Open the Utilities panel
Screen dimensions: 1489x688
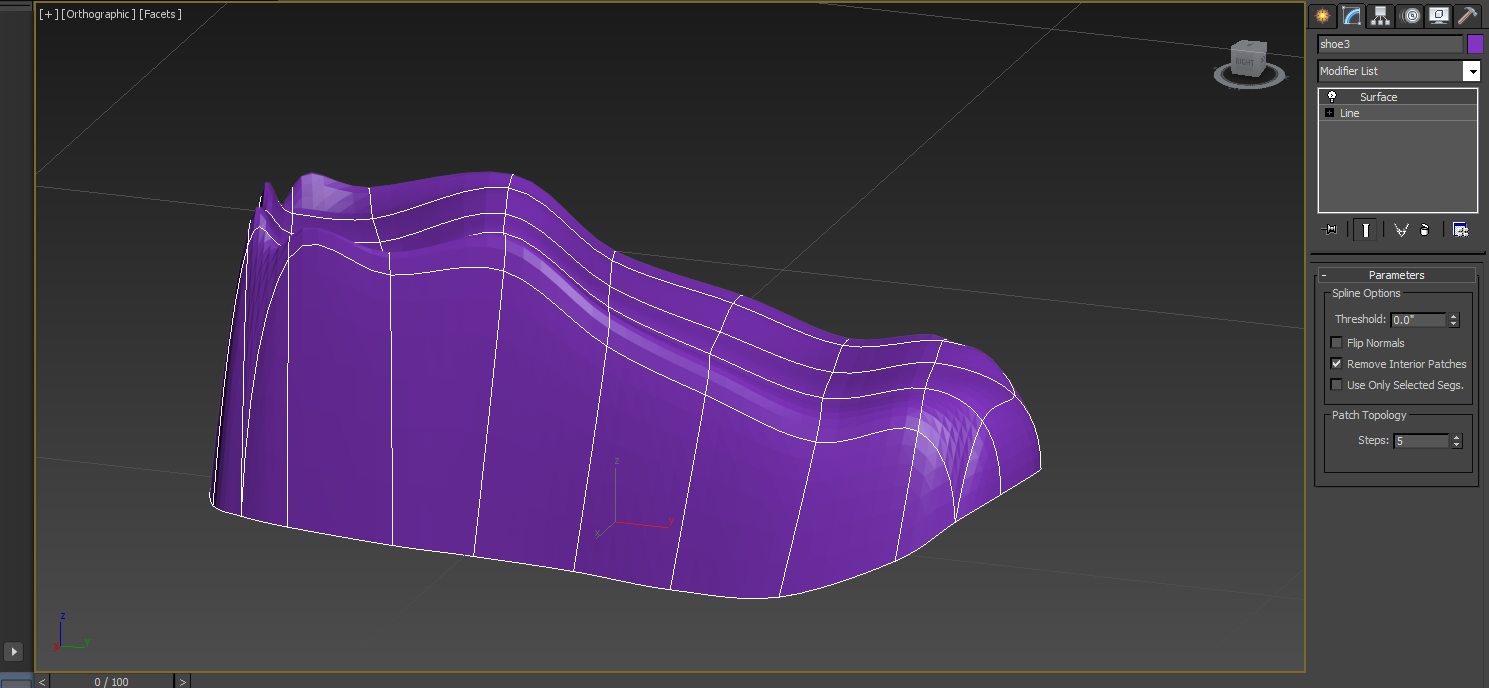click(1467, 15)
